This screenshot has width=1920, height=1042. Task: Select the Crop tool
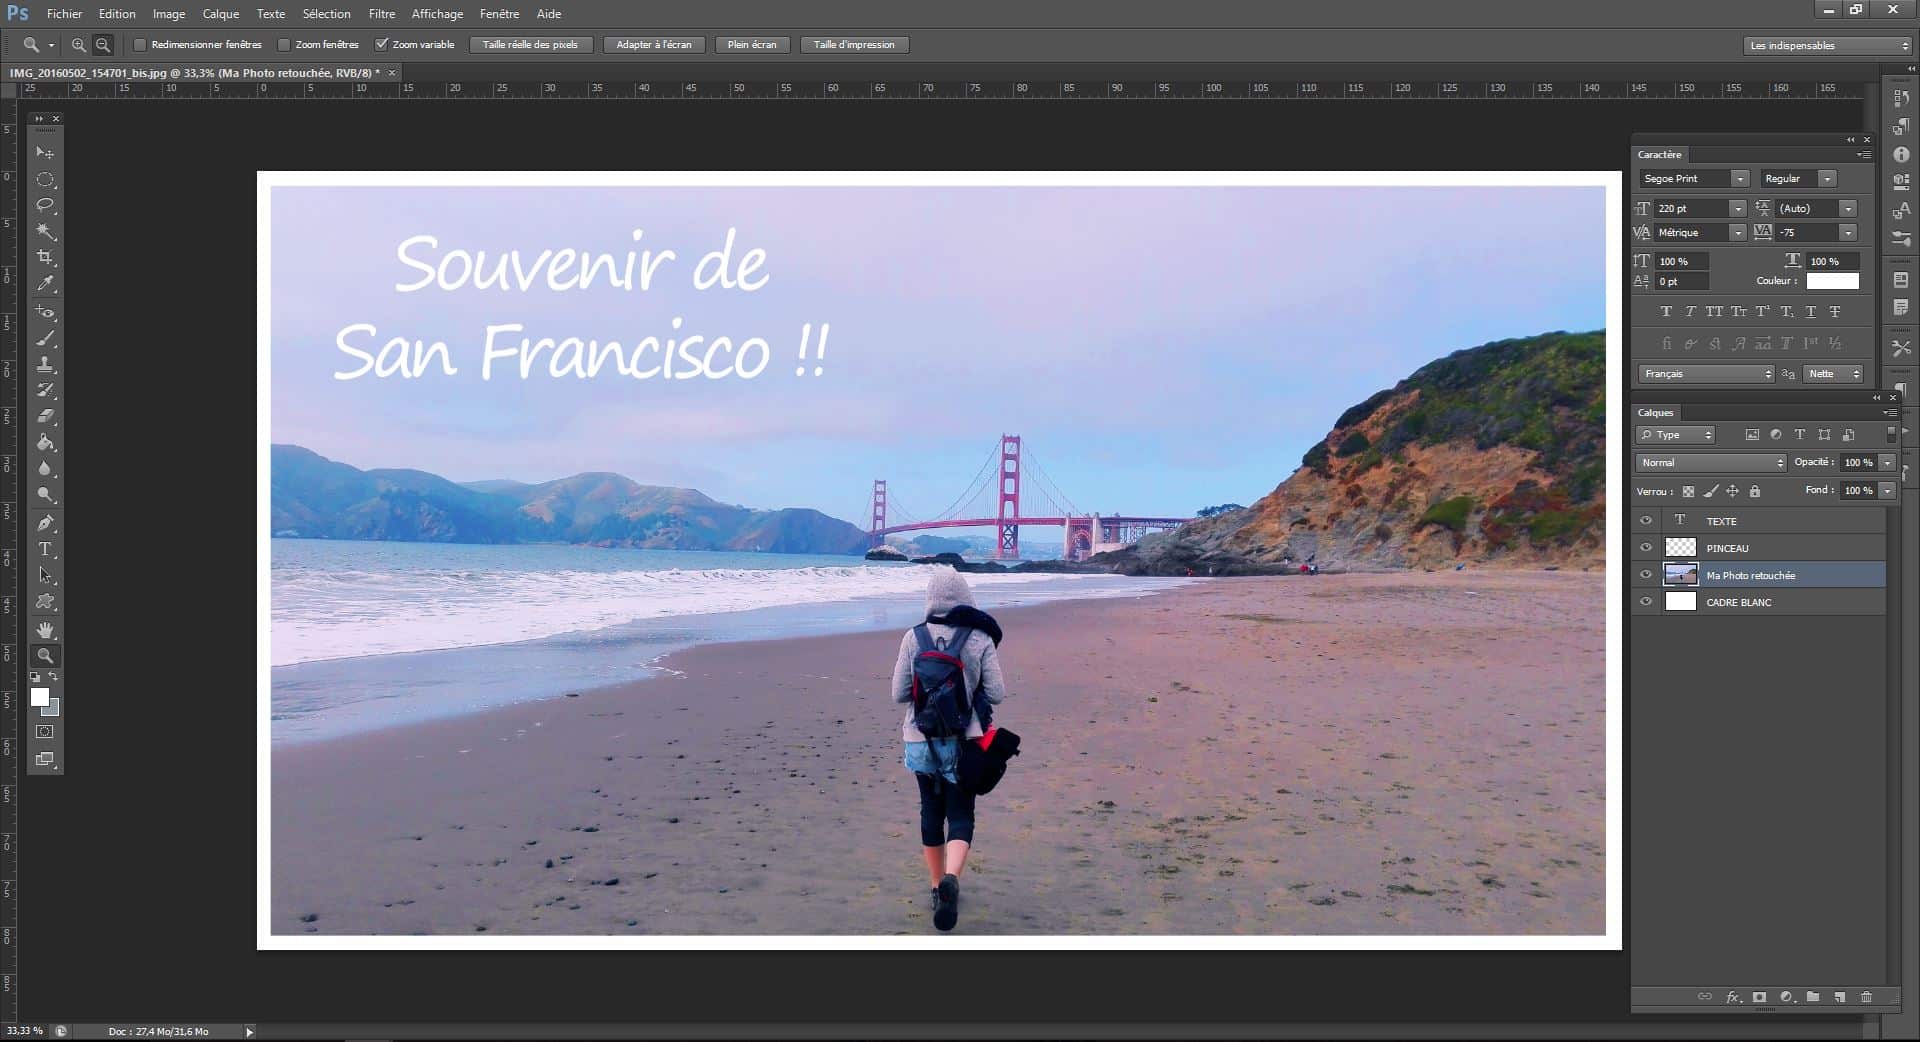tap(45, 257)
